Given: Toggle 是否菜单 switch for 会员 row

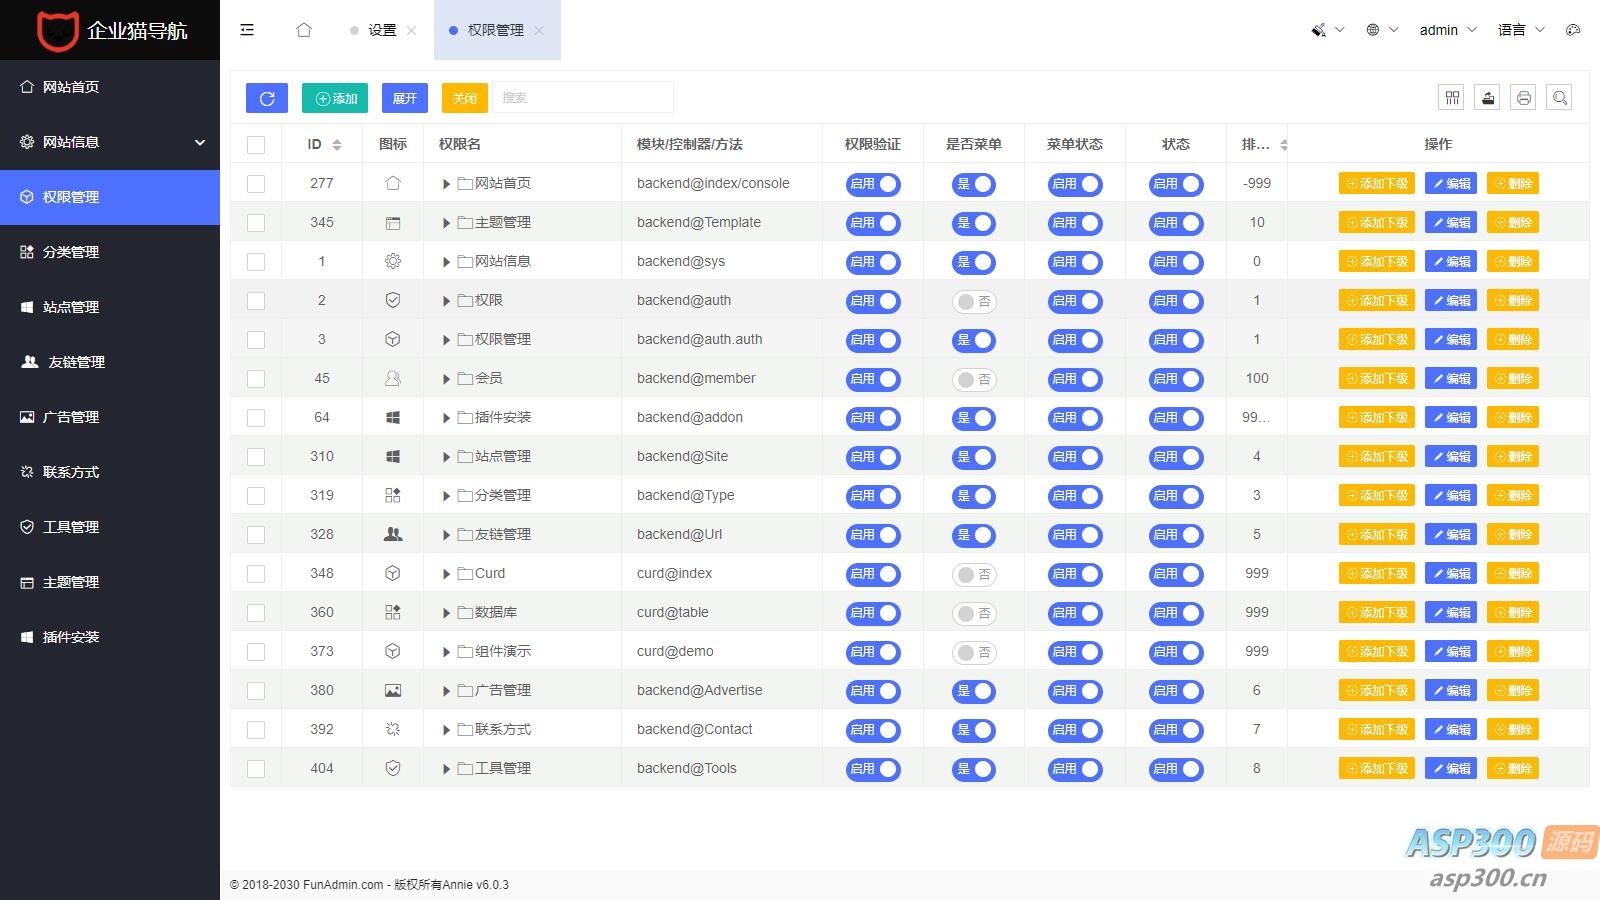Looking at the screenshot, I should click(973, 379).
